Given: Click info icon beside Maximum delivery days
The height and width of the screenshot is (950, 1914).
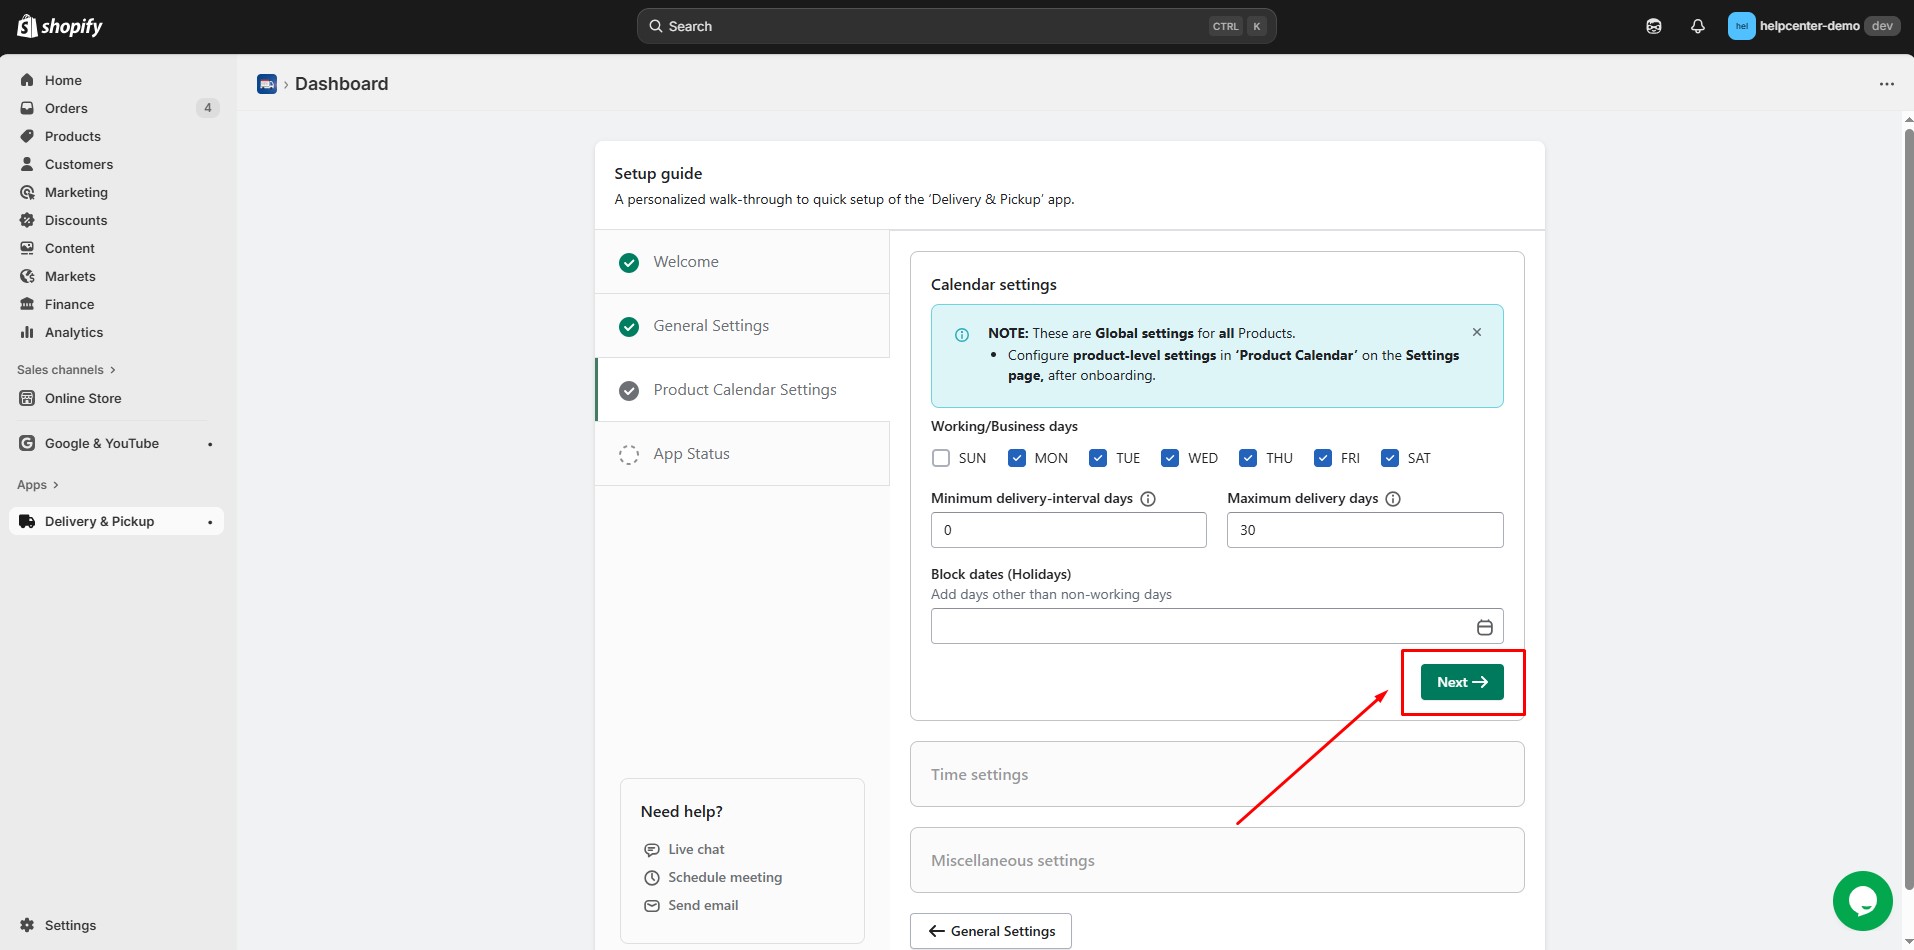Looking at the screenshot, I should click(1393, 499).
